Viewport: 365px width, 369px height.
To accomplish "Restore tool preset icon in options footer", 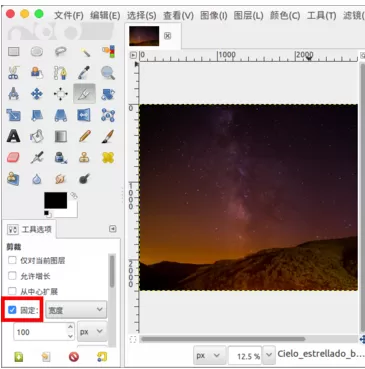I will pos(46,357).
